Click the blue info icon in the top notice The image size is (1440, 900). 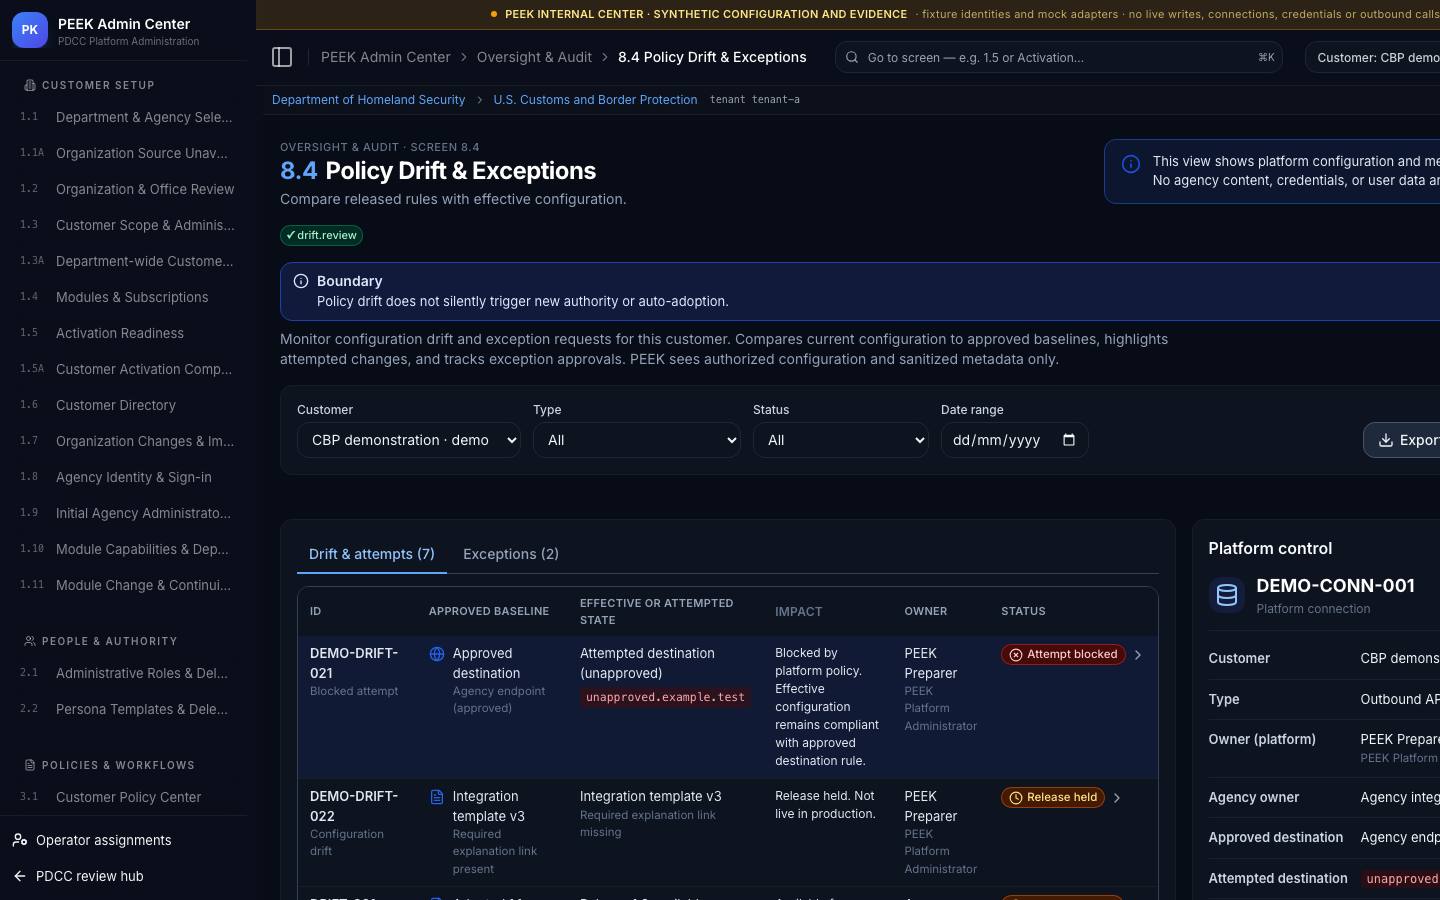(1131, 164)
